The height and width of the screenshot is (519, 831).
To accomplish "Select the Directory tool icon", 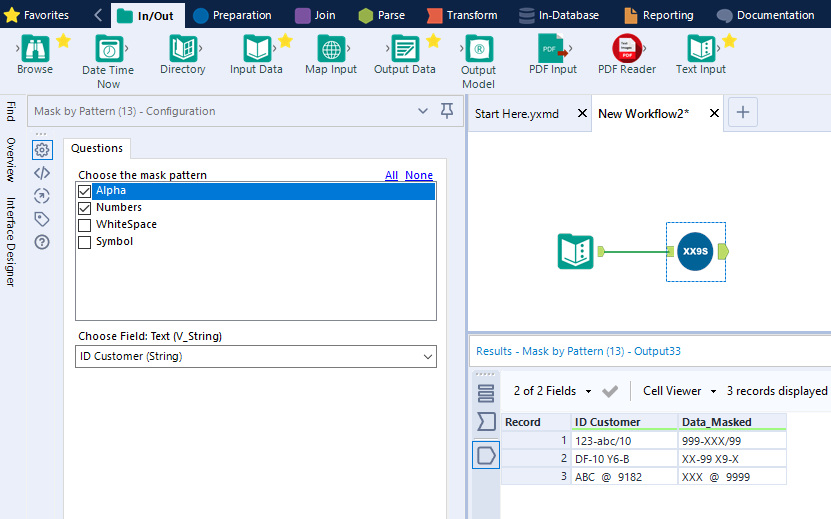I will pos(183,49).
